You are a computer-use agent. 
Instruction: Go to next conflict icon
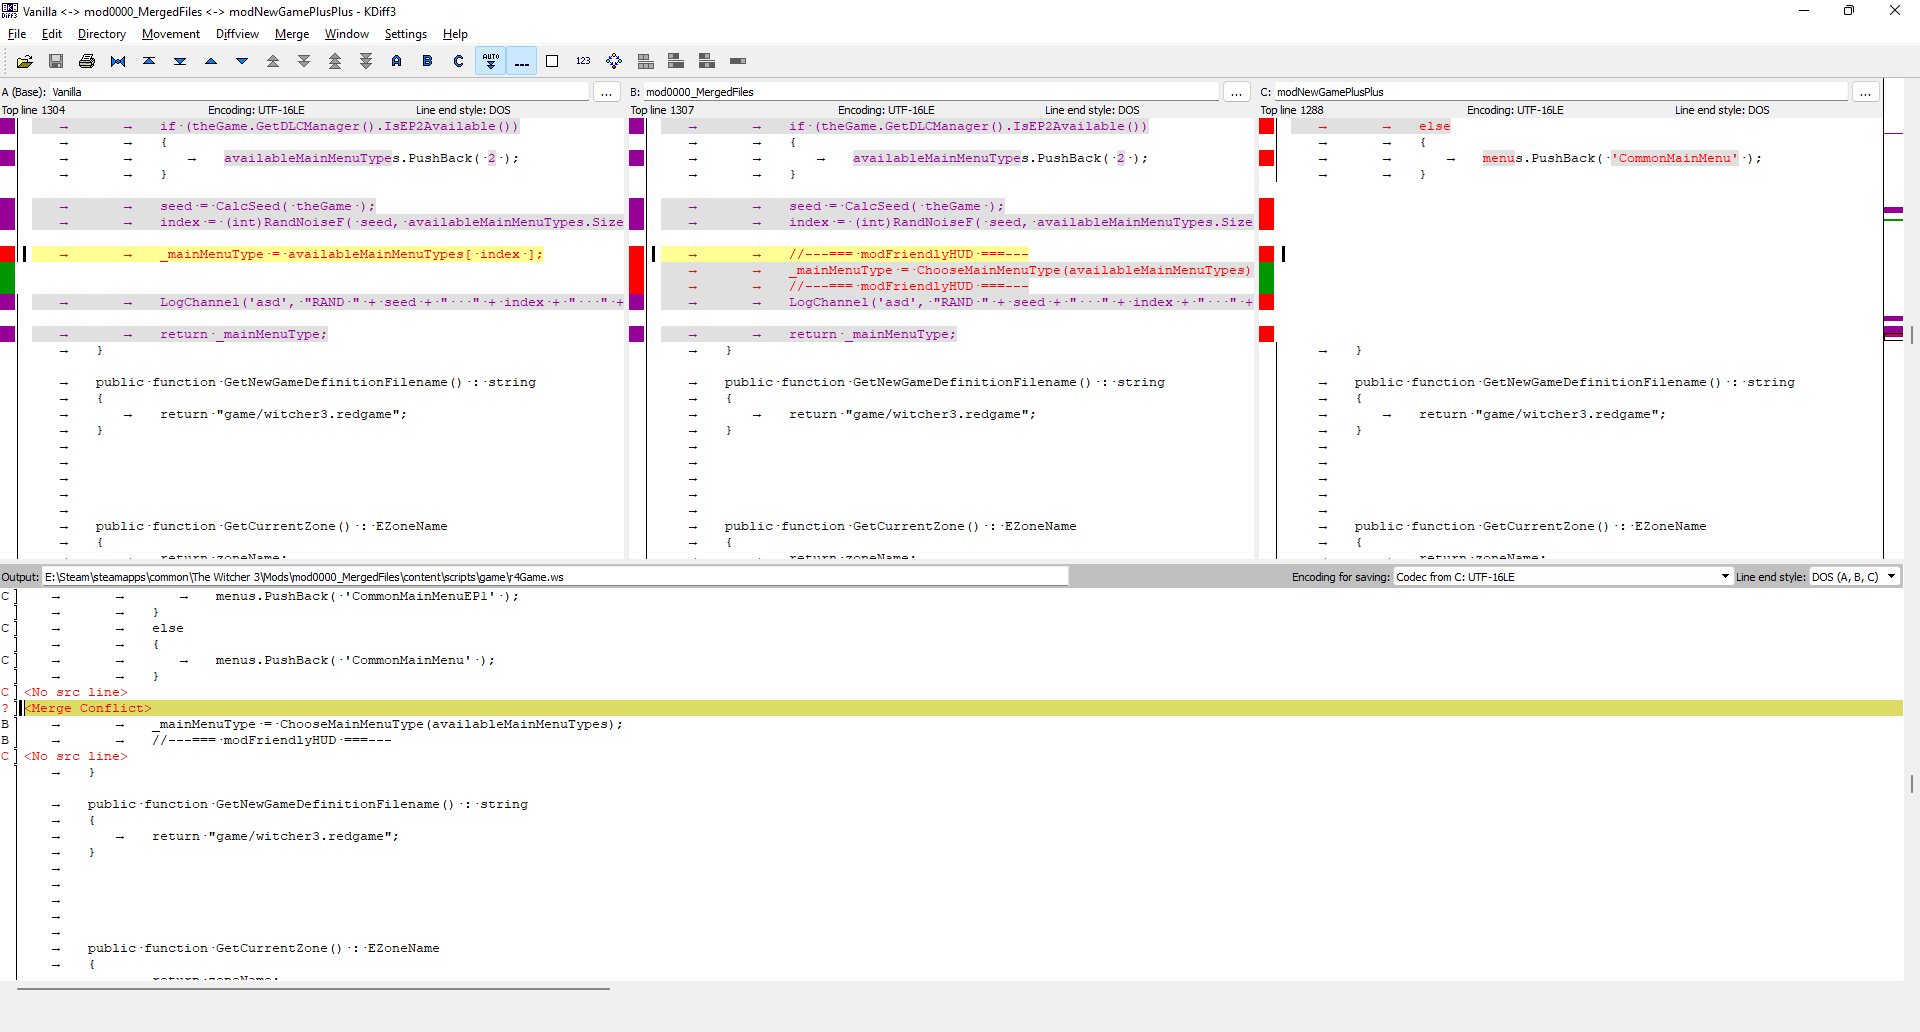click(x=304, y=61)
